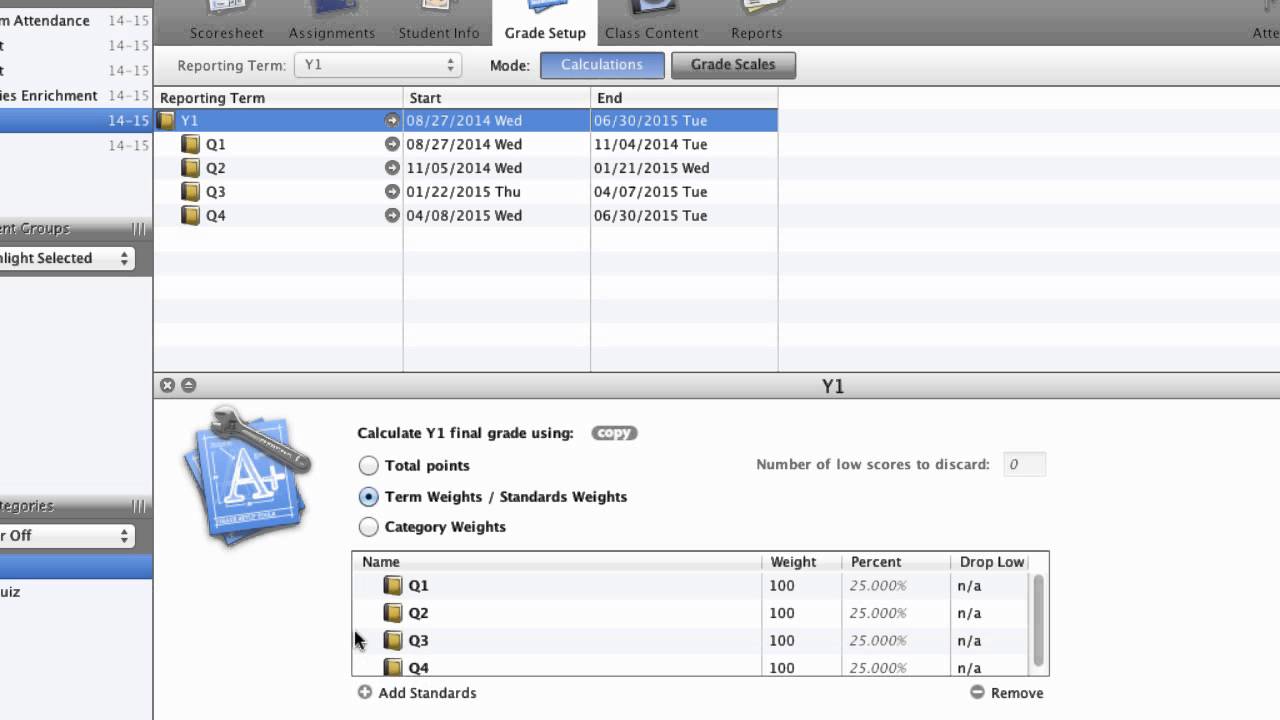Click the low scores to discard field
Image resolution: width=1280 pixels, height=720 pixels.
click(1024, 464)
